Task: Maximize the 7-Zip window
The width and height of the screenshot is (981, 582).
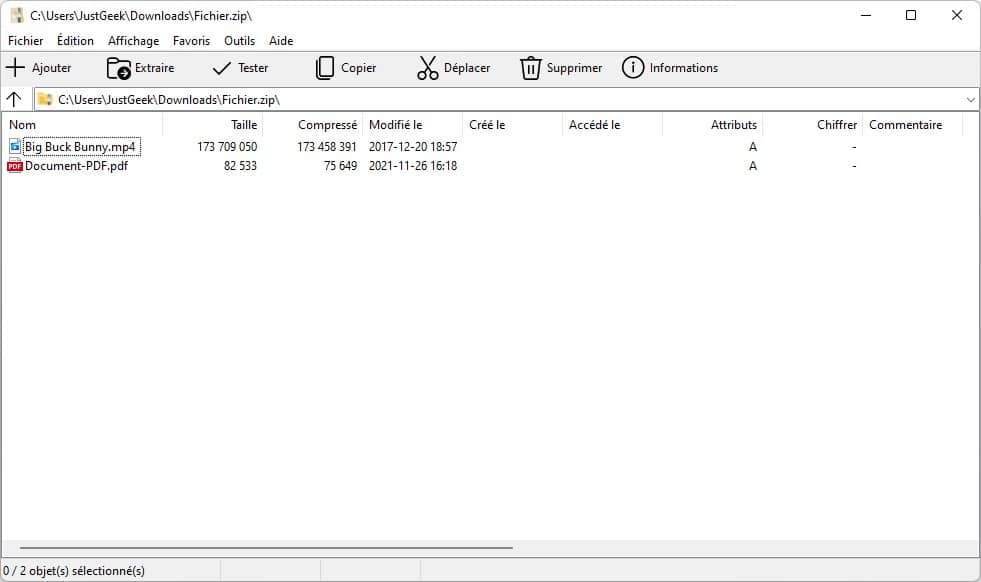Action: tap(911, 15)
